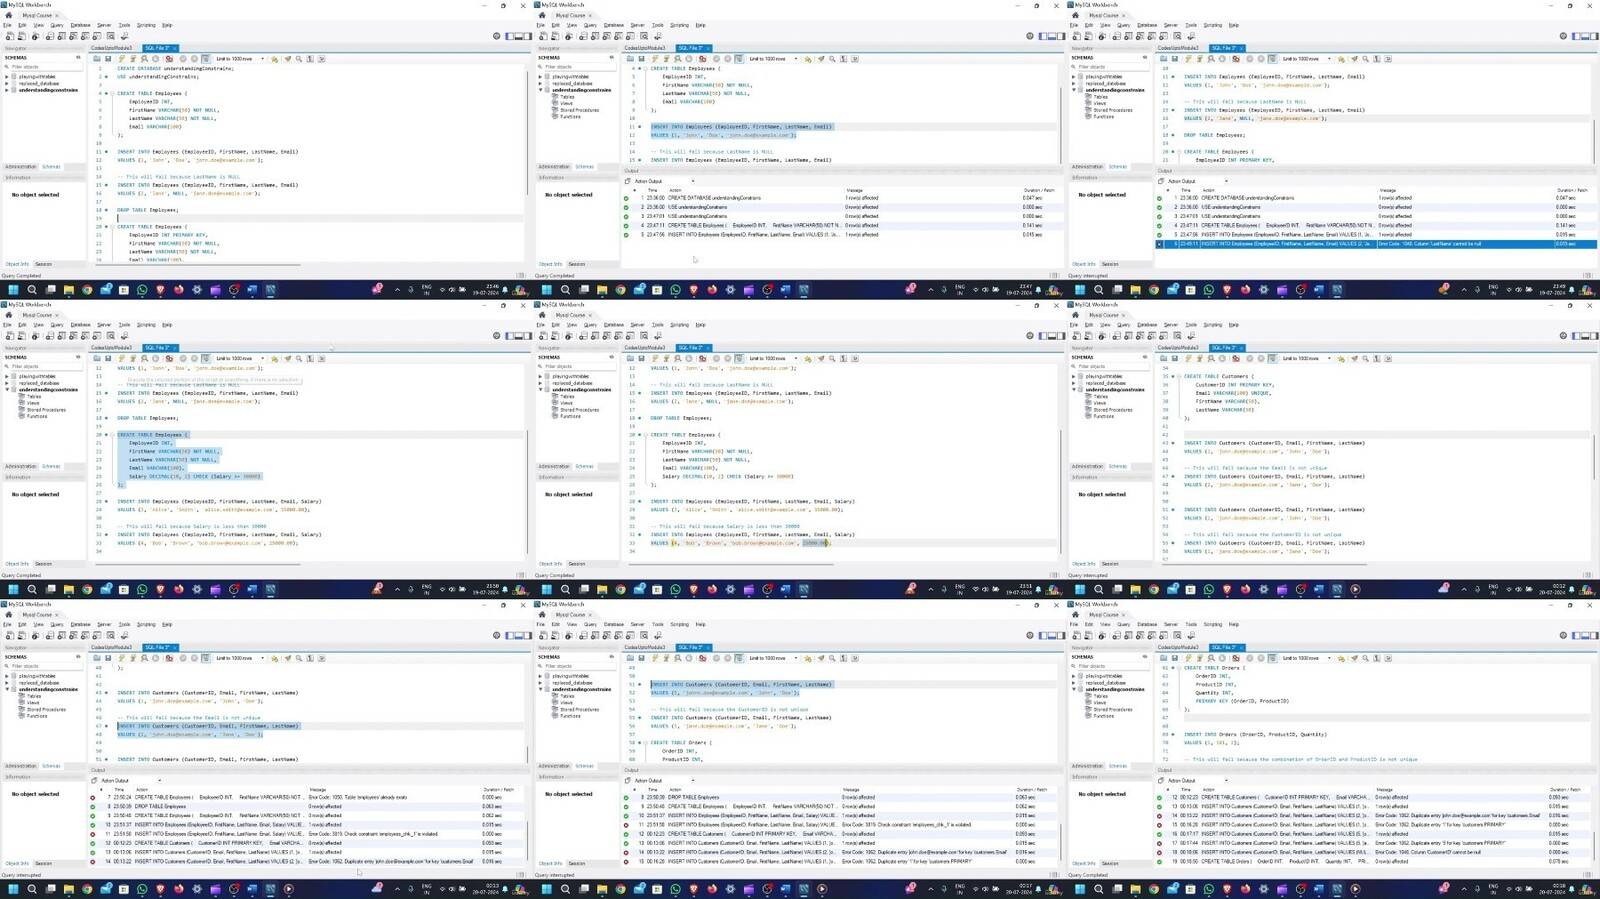The image size is (1600, 899).
Task: Create a stored procedure in the window with lines 51-52 selected
Action: click(618, 635)
